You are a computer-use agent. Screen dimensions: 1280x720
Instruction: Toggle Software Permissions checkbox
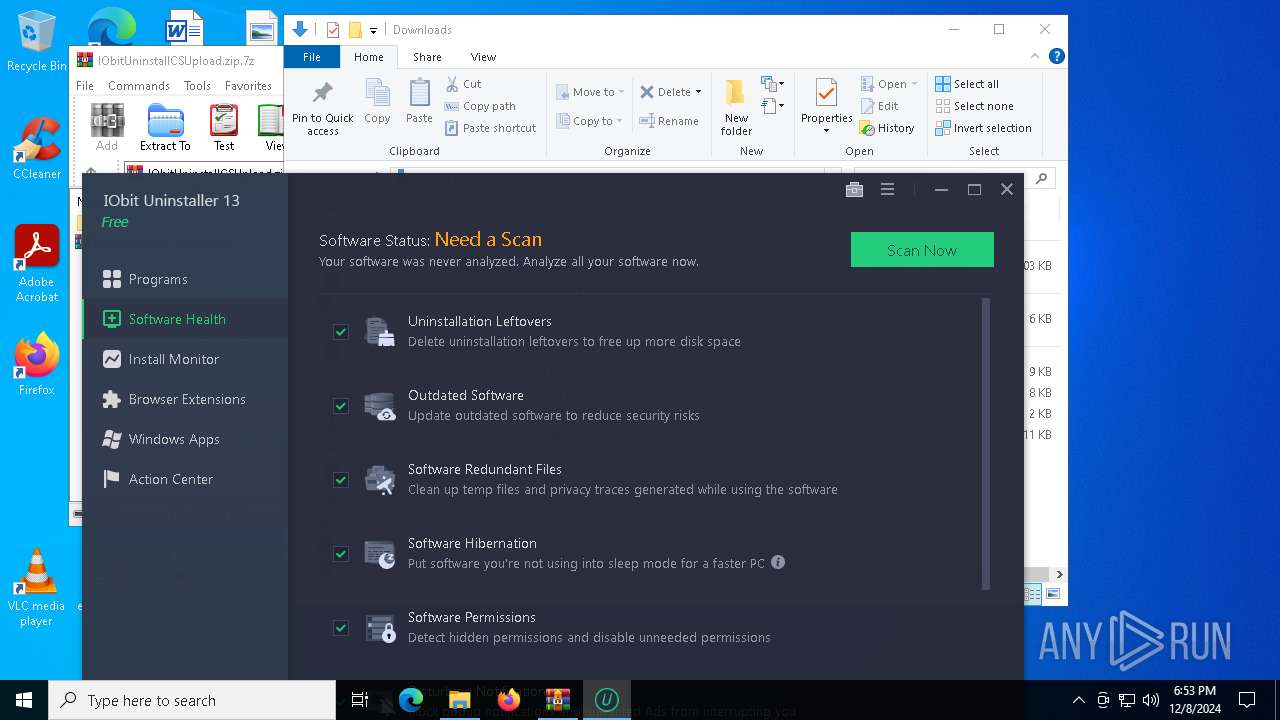[341, 627]
